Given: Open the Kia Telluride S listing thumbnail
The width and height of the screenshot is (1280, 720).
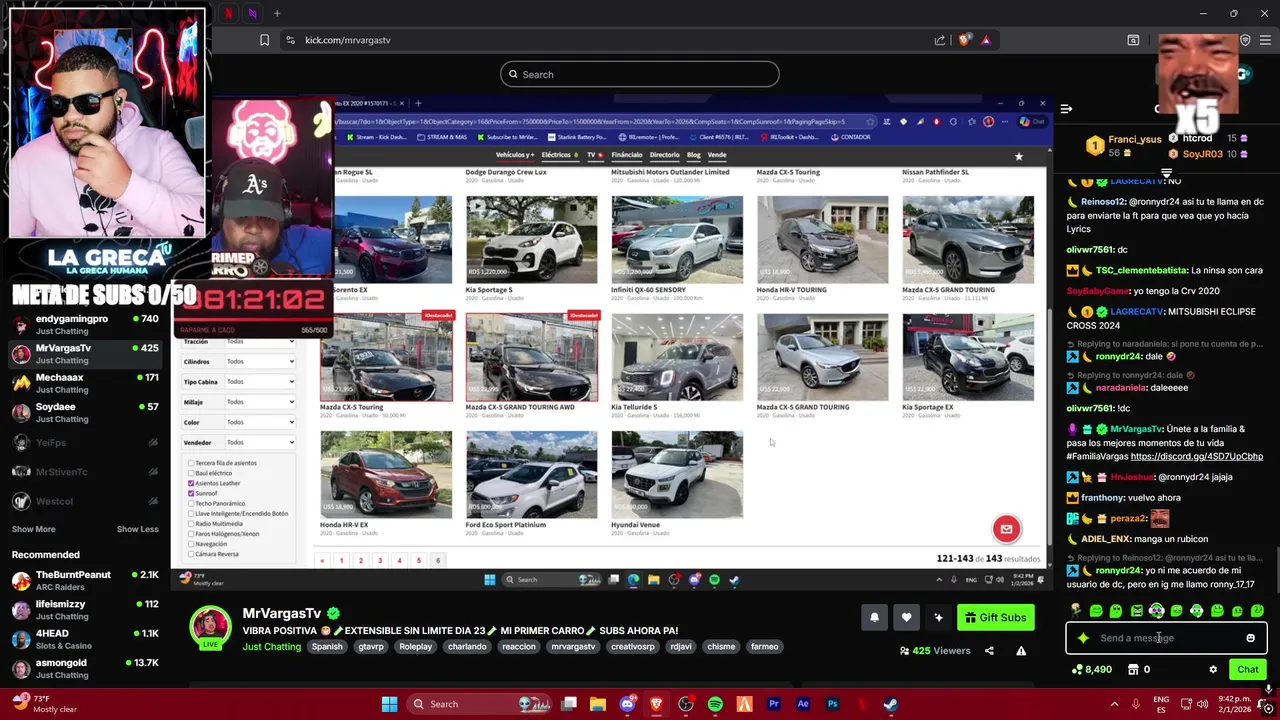Looking at the screenshot, I should [x=677, y=357].
